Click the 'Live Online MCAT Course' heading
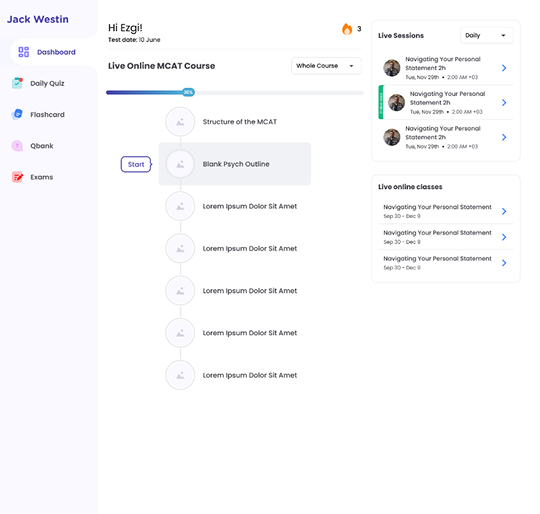The height and width of the screenshot is (514, 540). [x=162, y=66]
